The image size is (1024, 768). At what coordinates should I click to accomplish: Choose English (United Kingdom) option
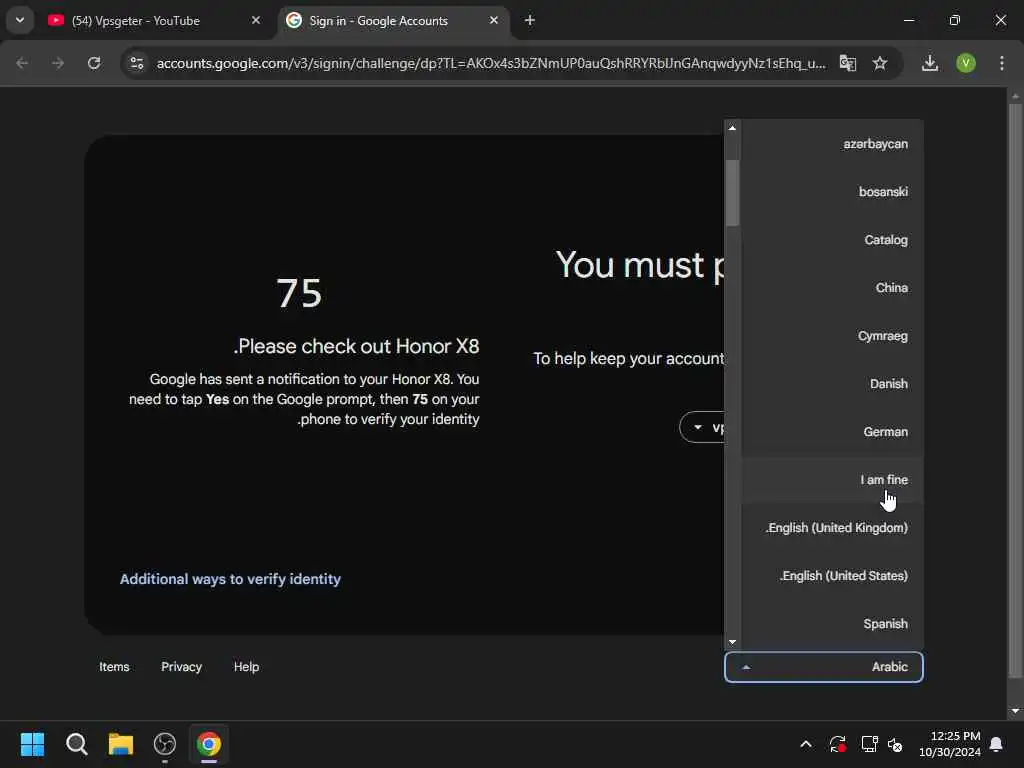[833, 528]
